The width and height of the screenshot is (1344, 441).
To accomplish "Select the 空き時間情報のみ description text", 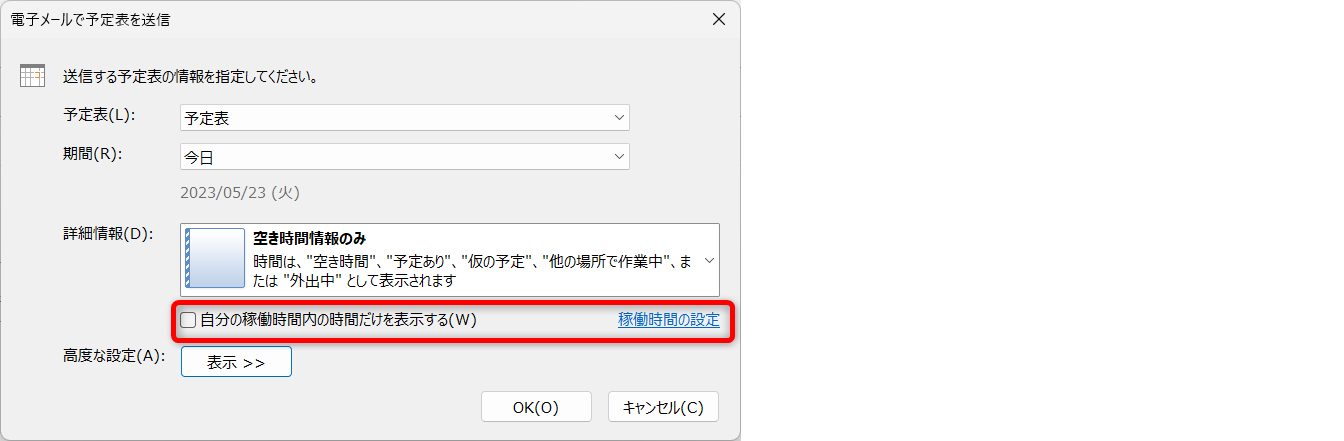I will (x=473, y=270).
